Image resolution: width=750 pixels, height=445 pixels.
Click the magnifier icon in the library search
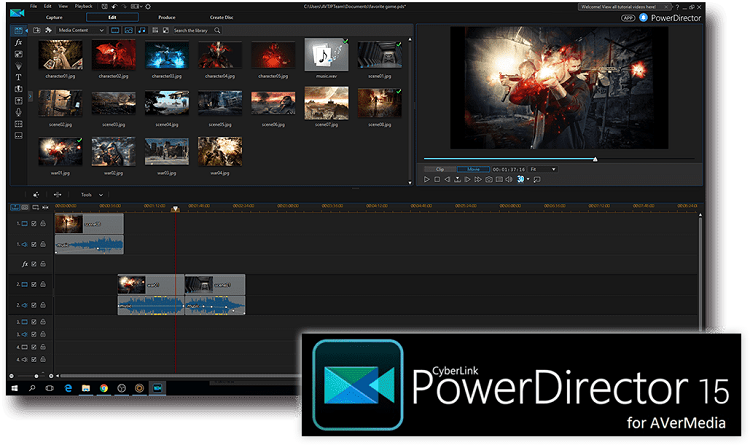click(217, 31)
